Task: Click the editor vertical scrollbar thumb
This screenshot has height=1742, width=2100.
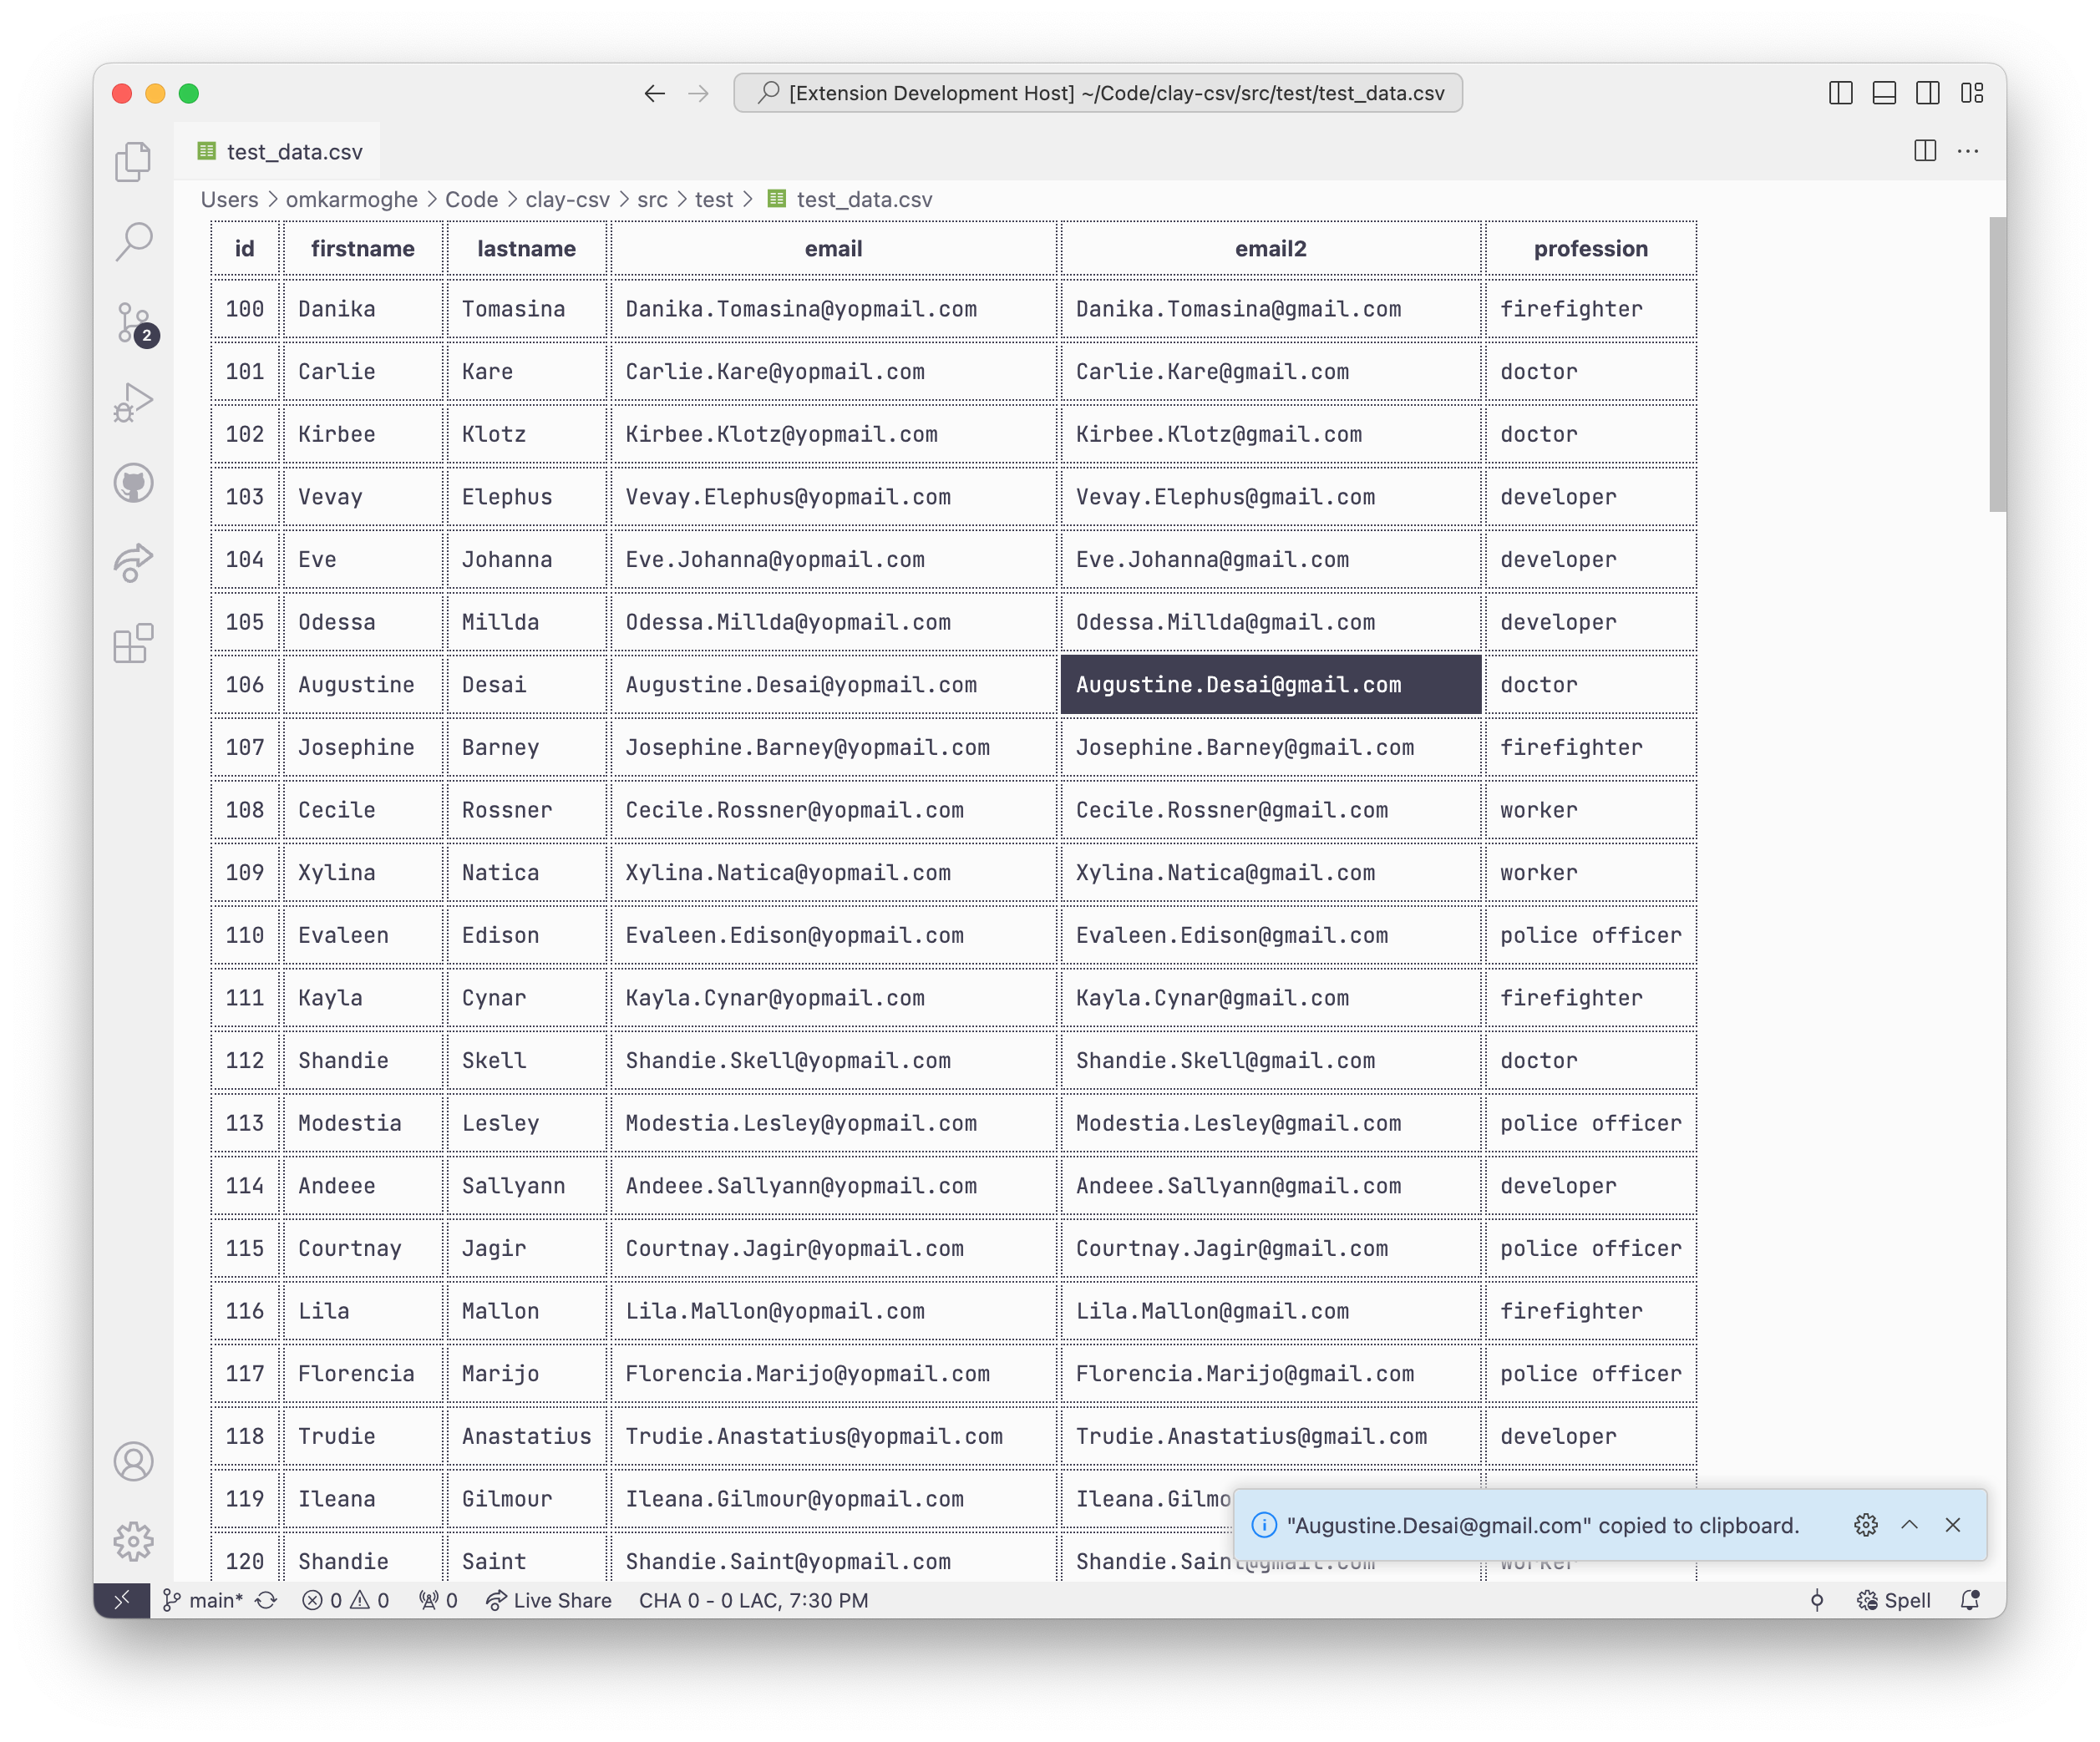Action: pos(1997,364)
